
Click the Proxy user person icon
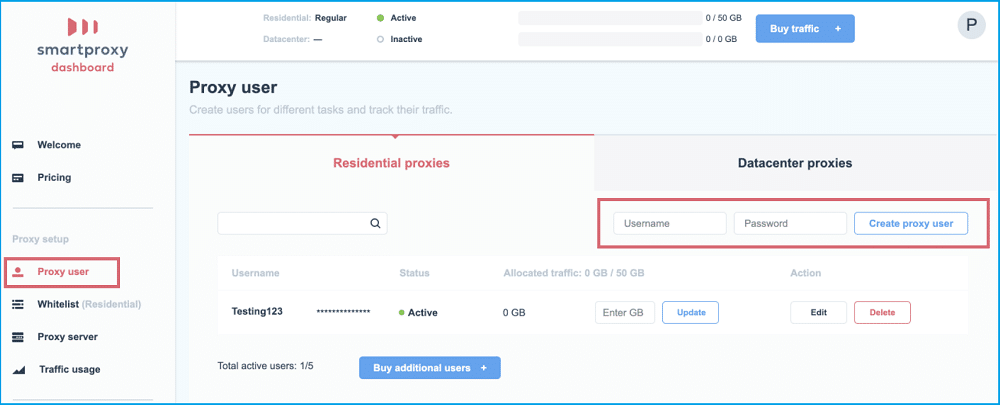(18, 272)
